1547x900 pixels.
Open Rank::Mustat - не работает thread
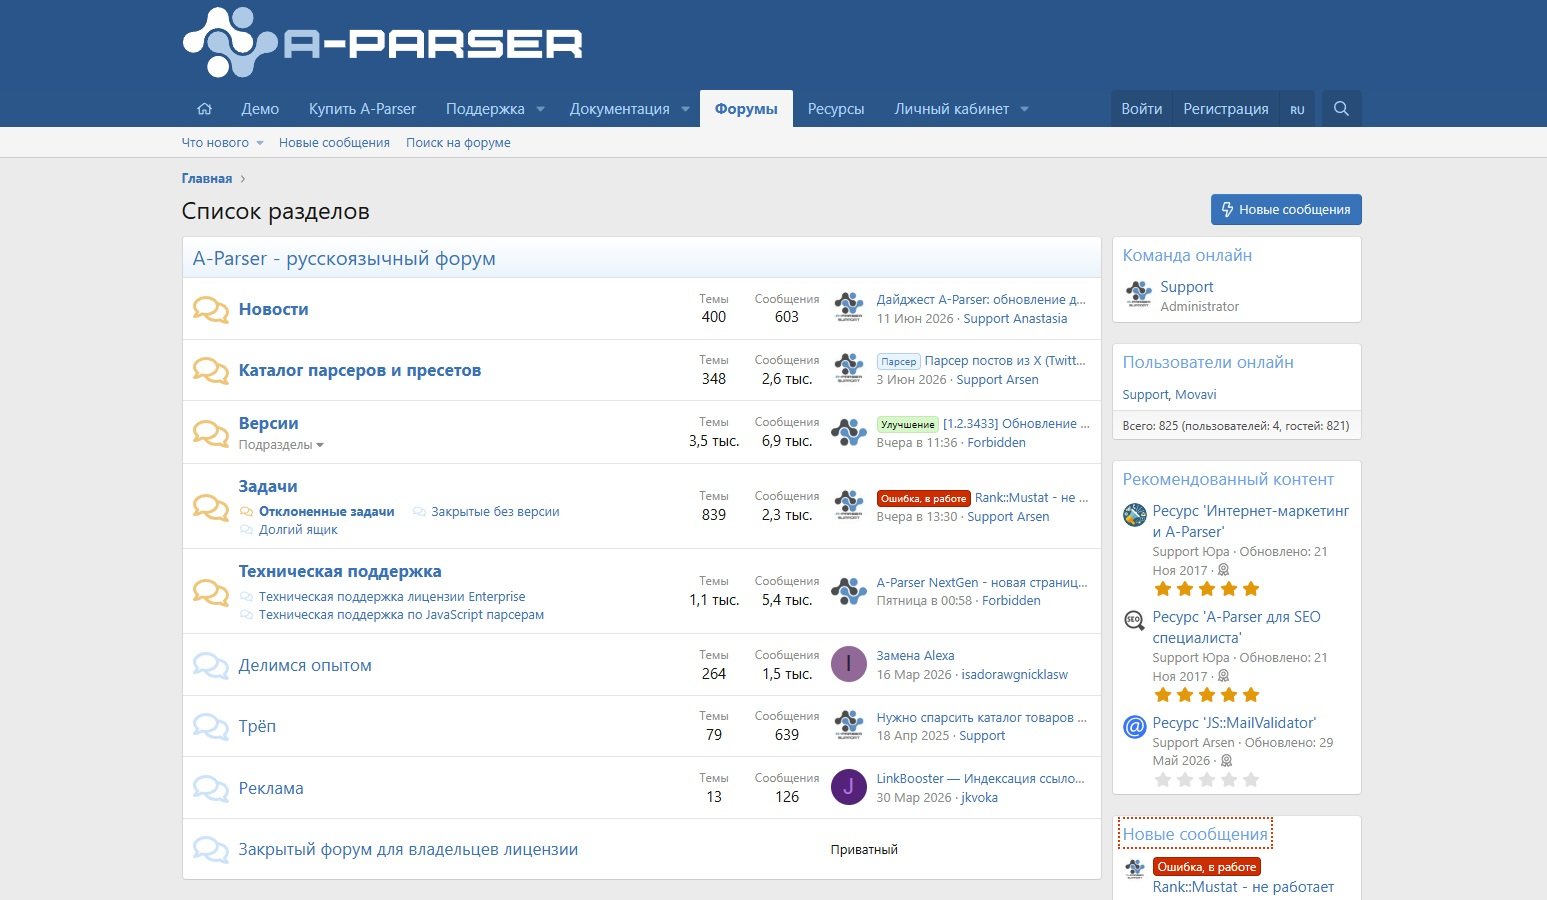pyautogui.click(x=1243, y=887)
